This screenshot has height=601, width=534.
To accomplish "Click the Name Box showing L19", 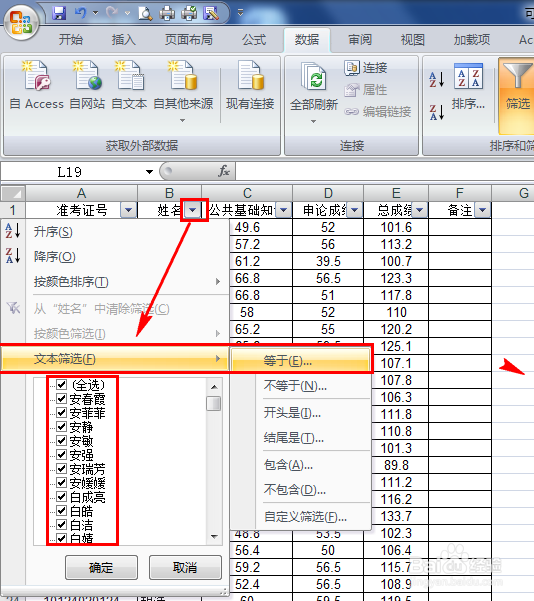I will coord(70,172).
